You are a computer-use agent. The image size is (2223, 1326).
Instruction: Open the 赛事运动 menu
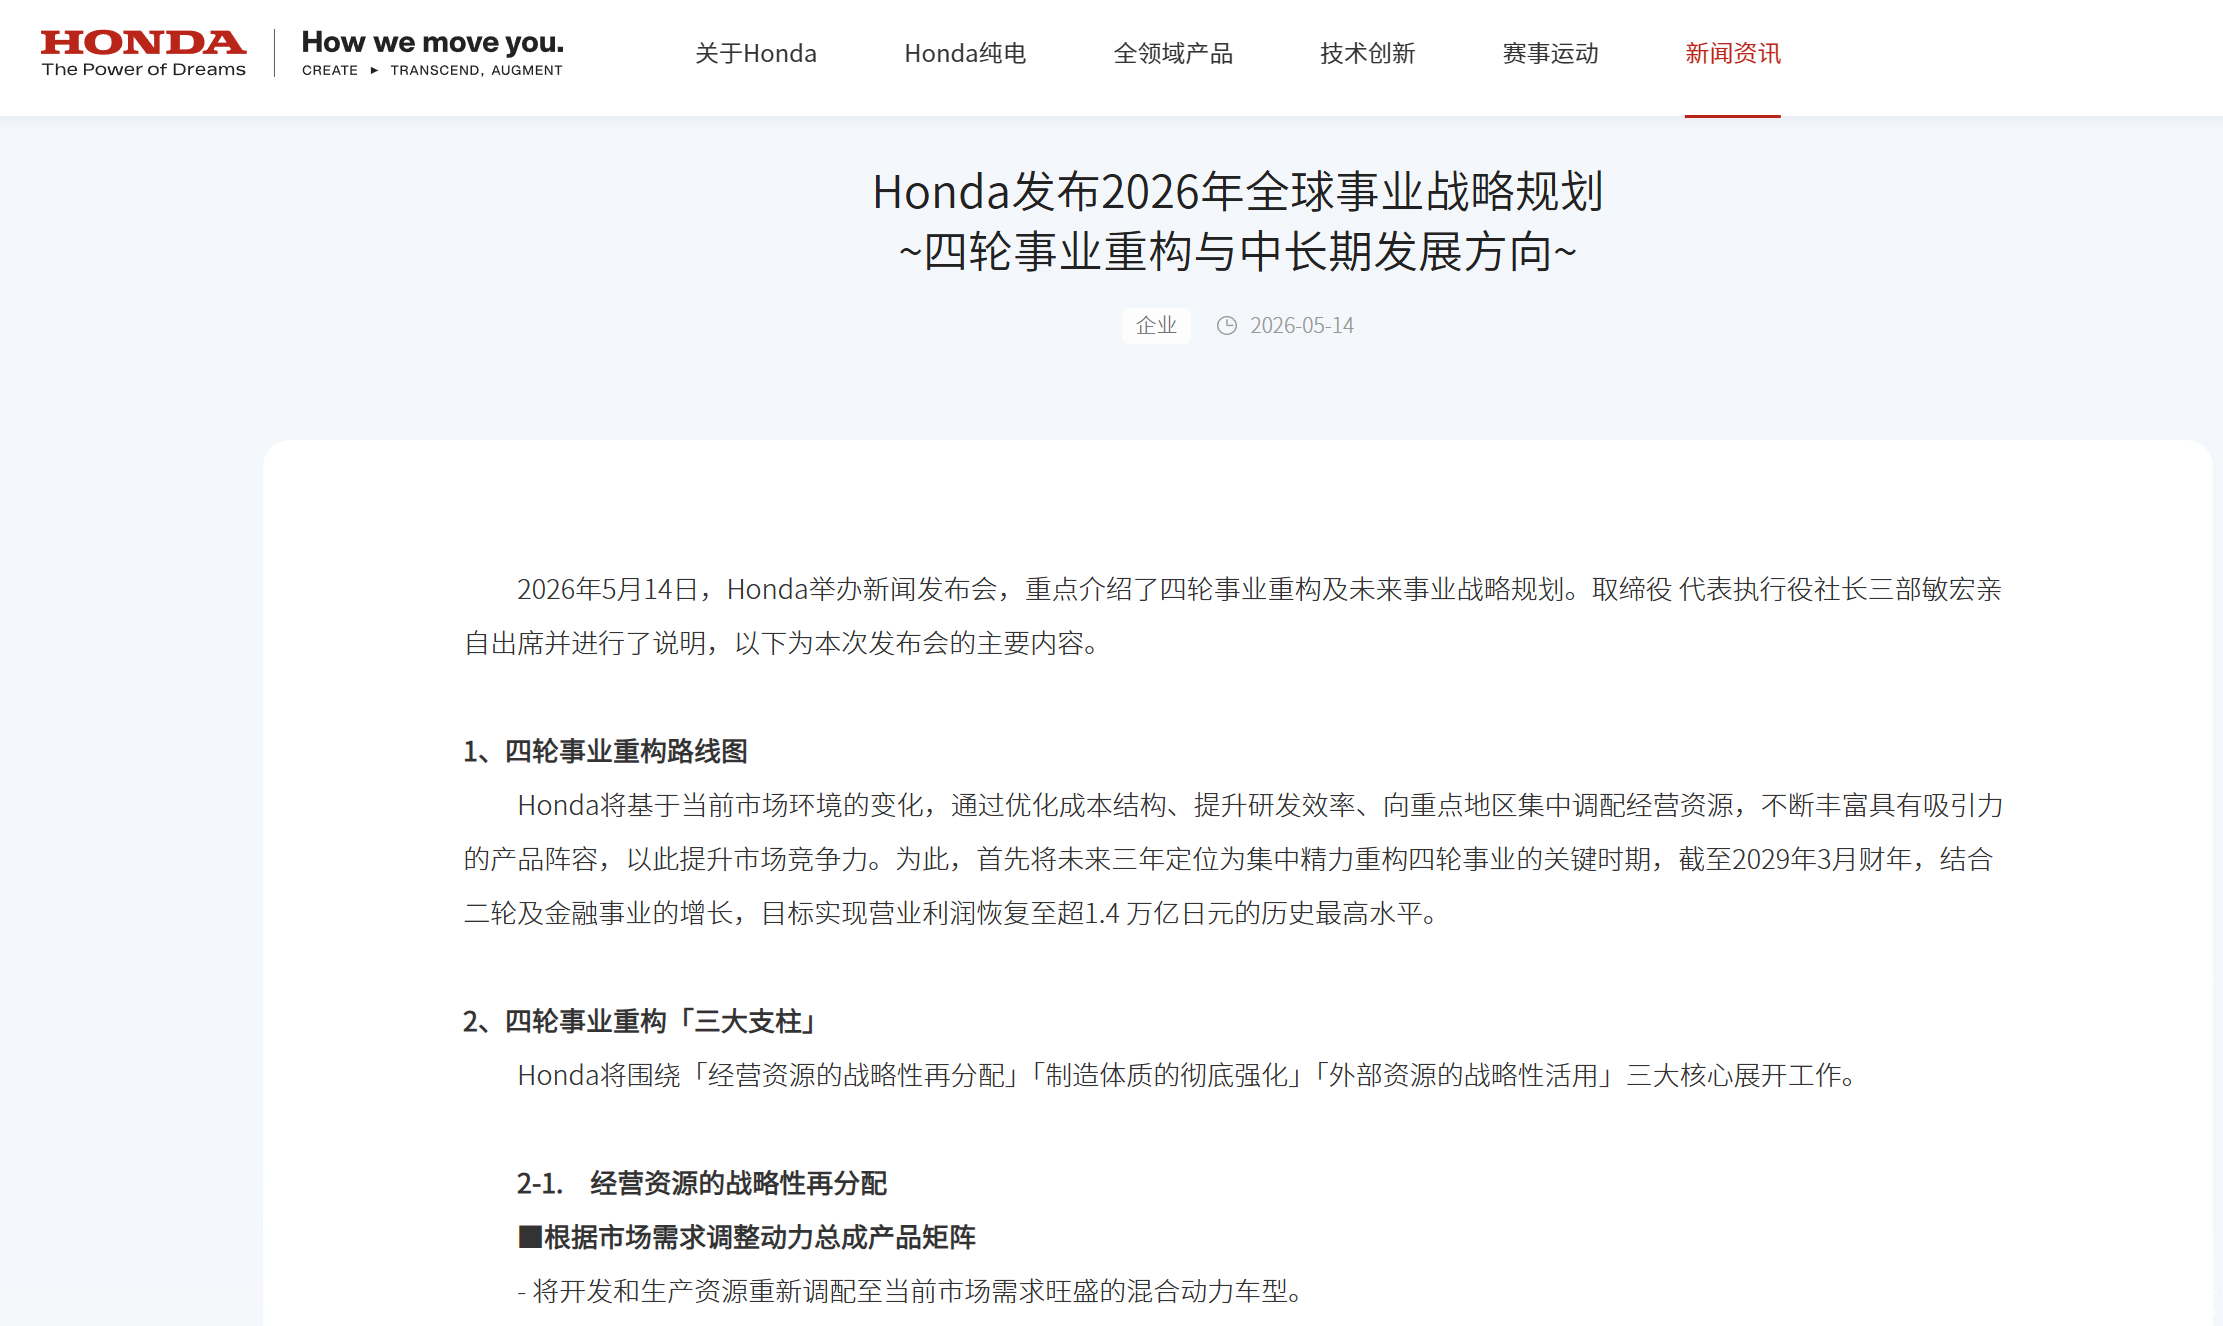[1550, 53]
